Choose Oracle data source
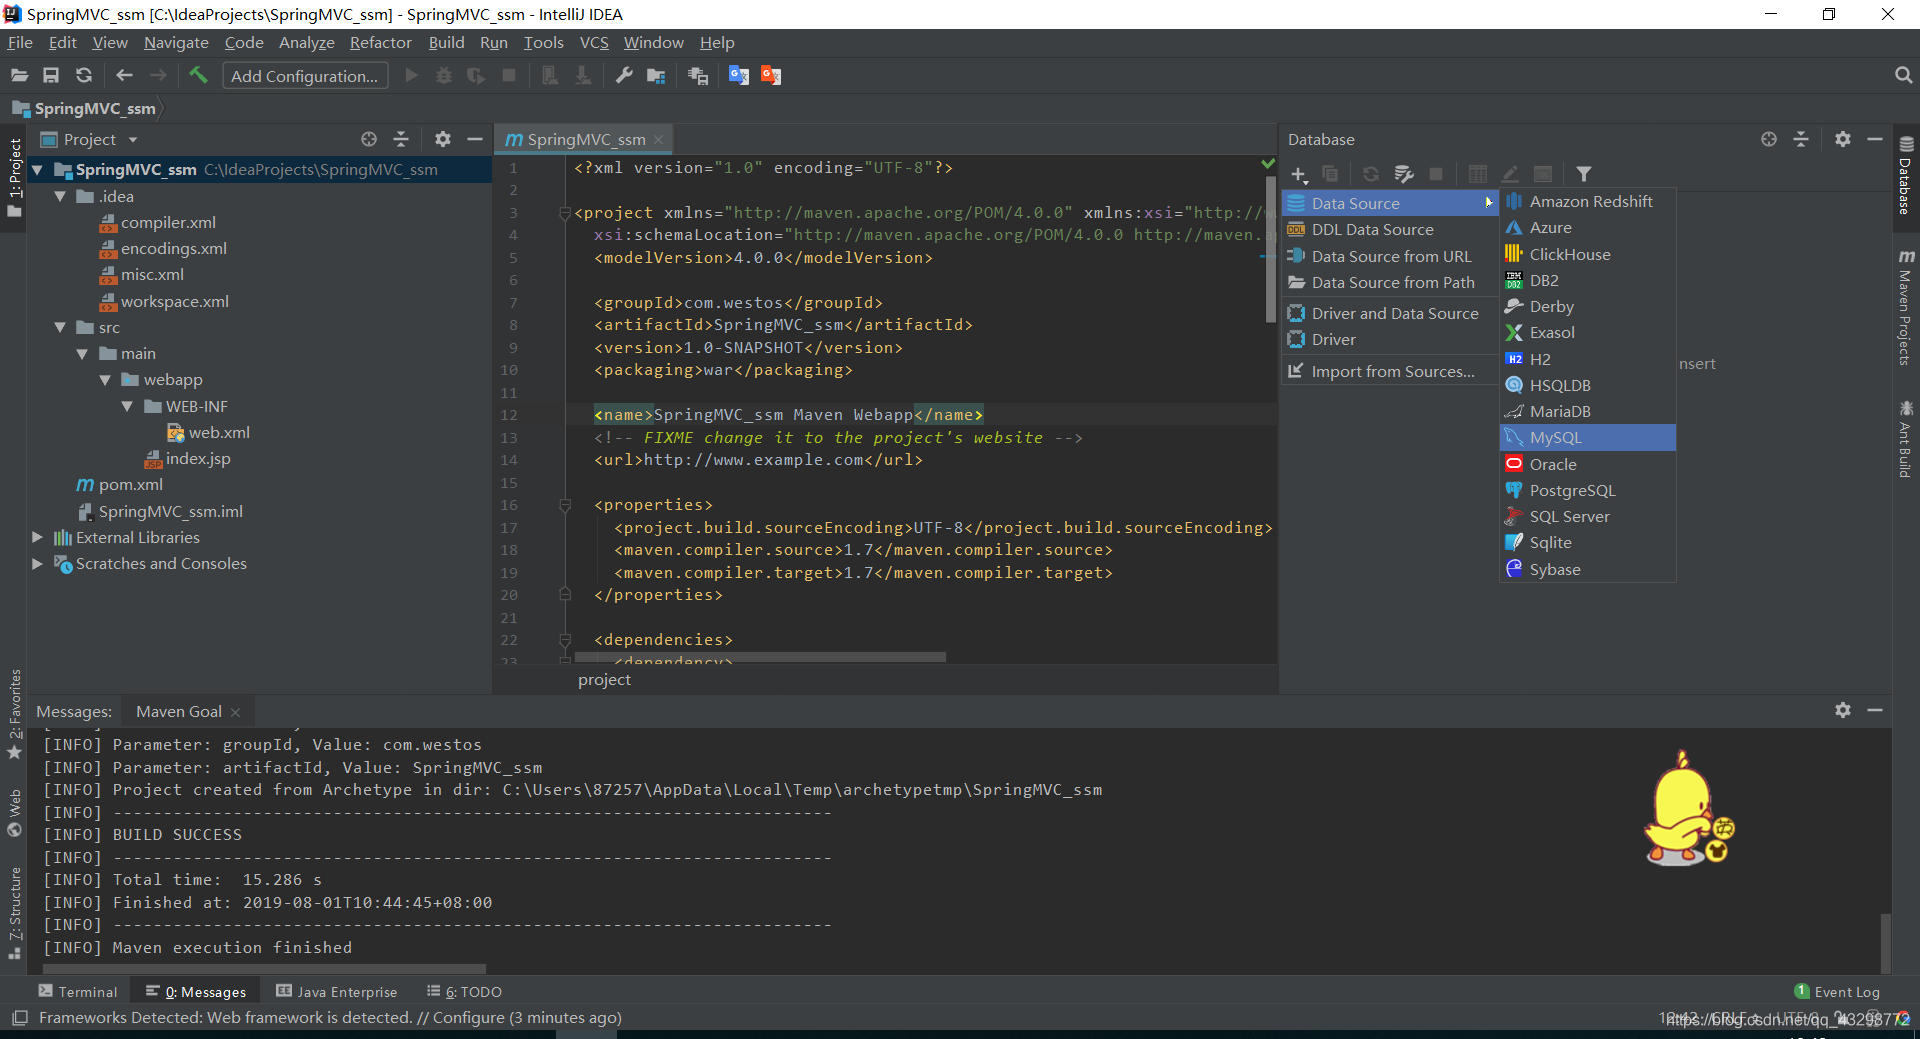This screenshot has width=1920, height=1039. click(1588, 464)
